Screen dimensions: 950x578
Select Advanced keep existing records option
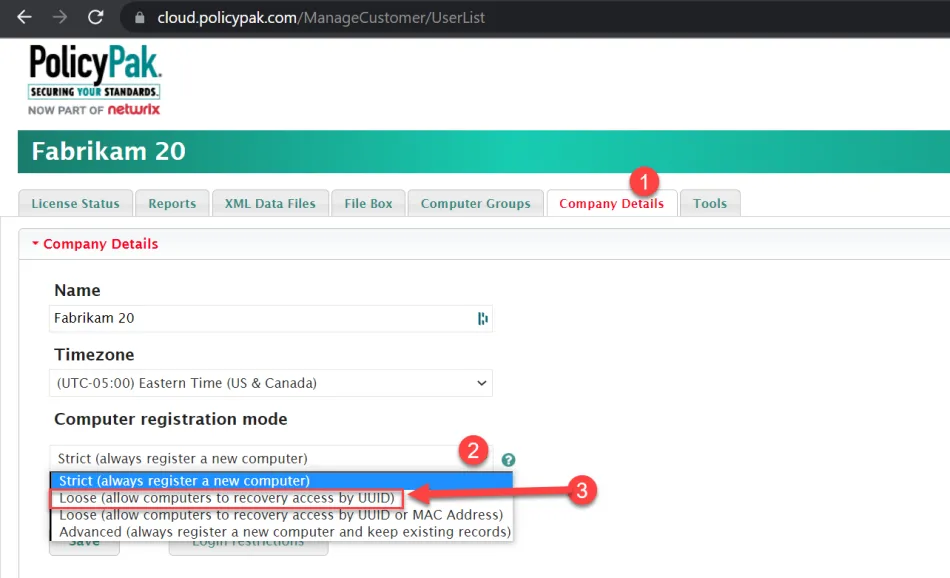click(x=284, y=532)
